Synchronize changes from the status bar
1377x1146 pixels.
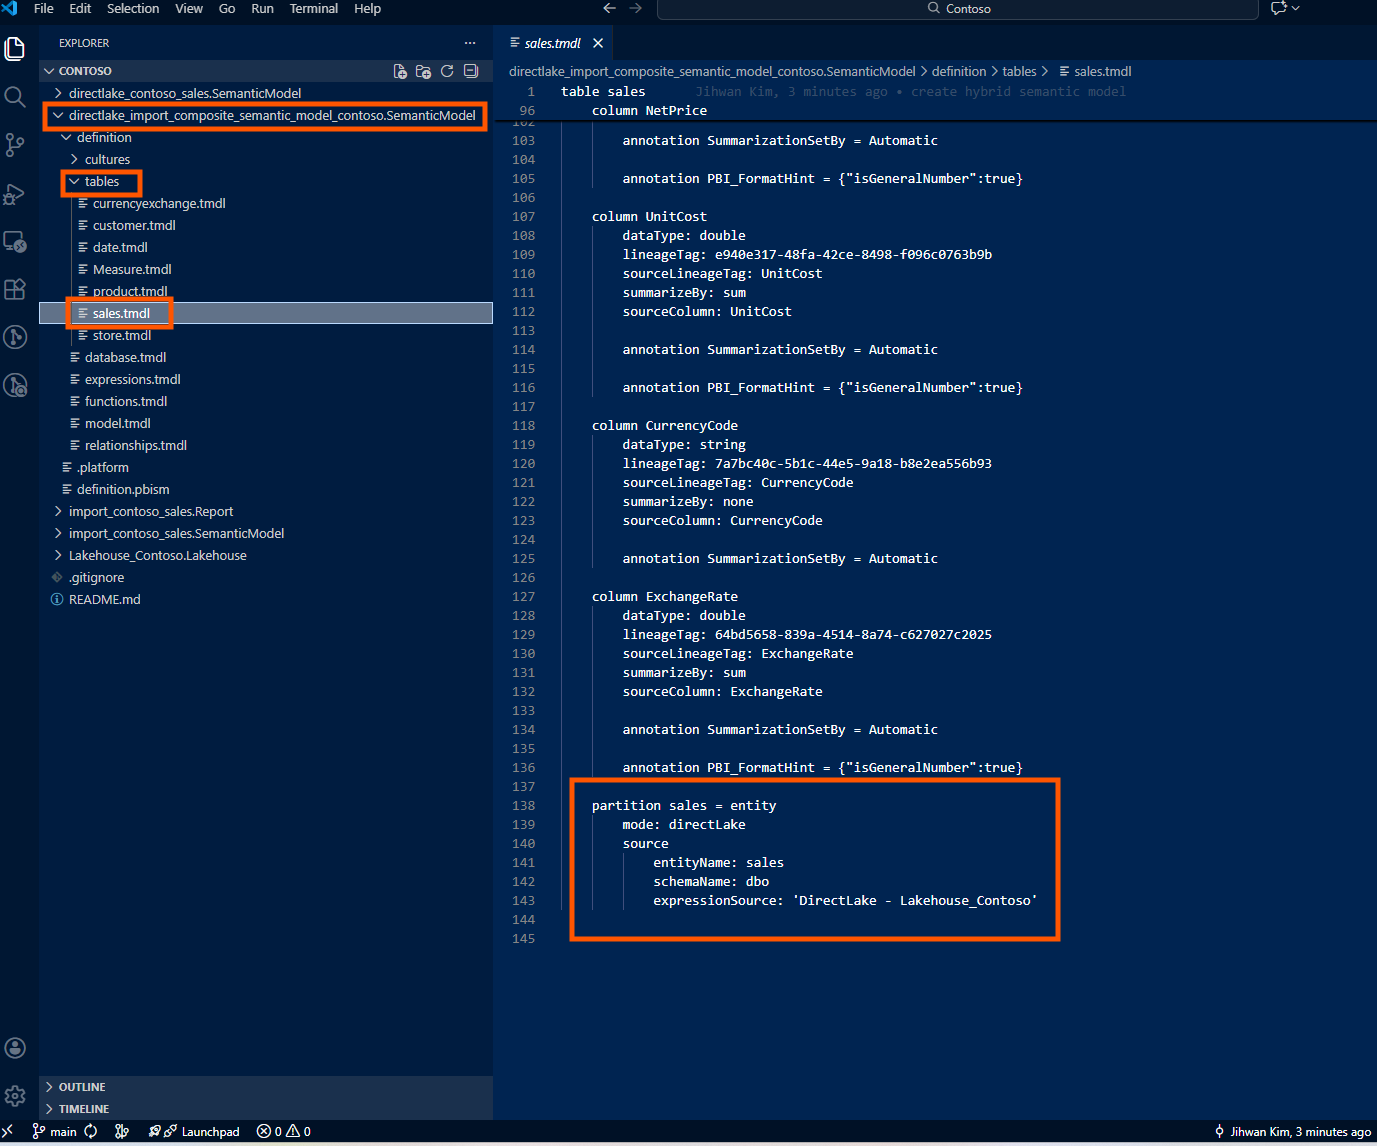tap(91, 1131)
